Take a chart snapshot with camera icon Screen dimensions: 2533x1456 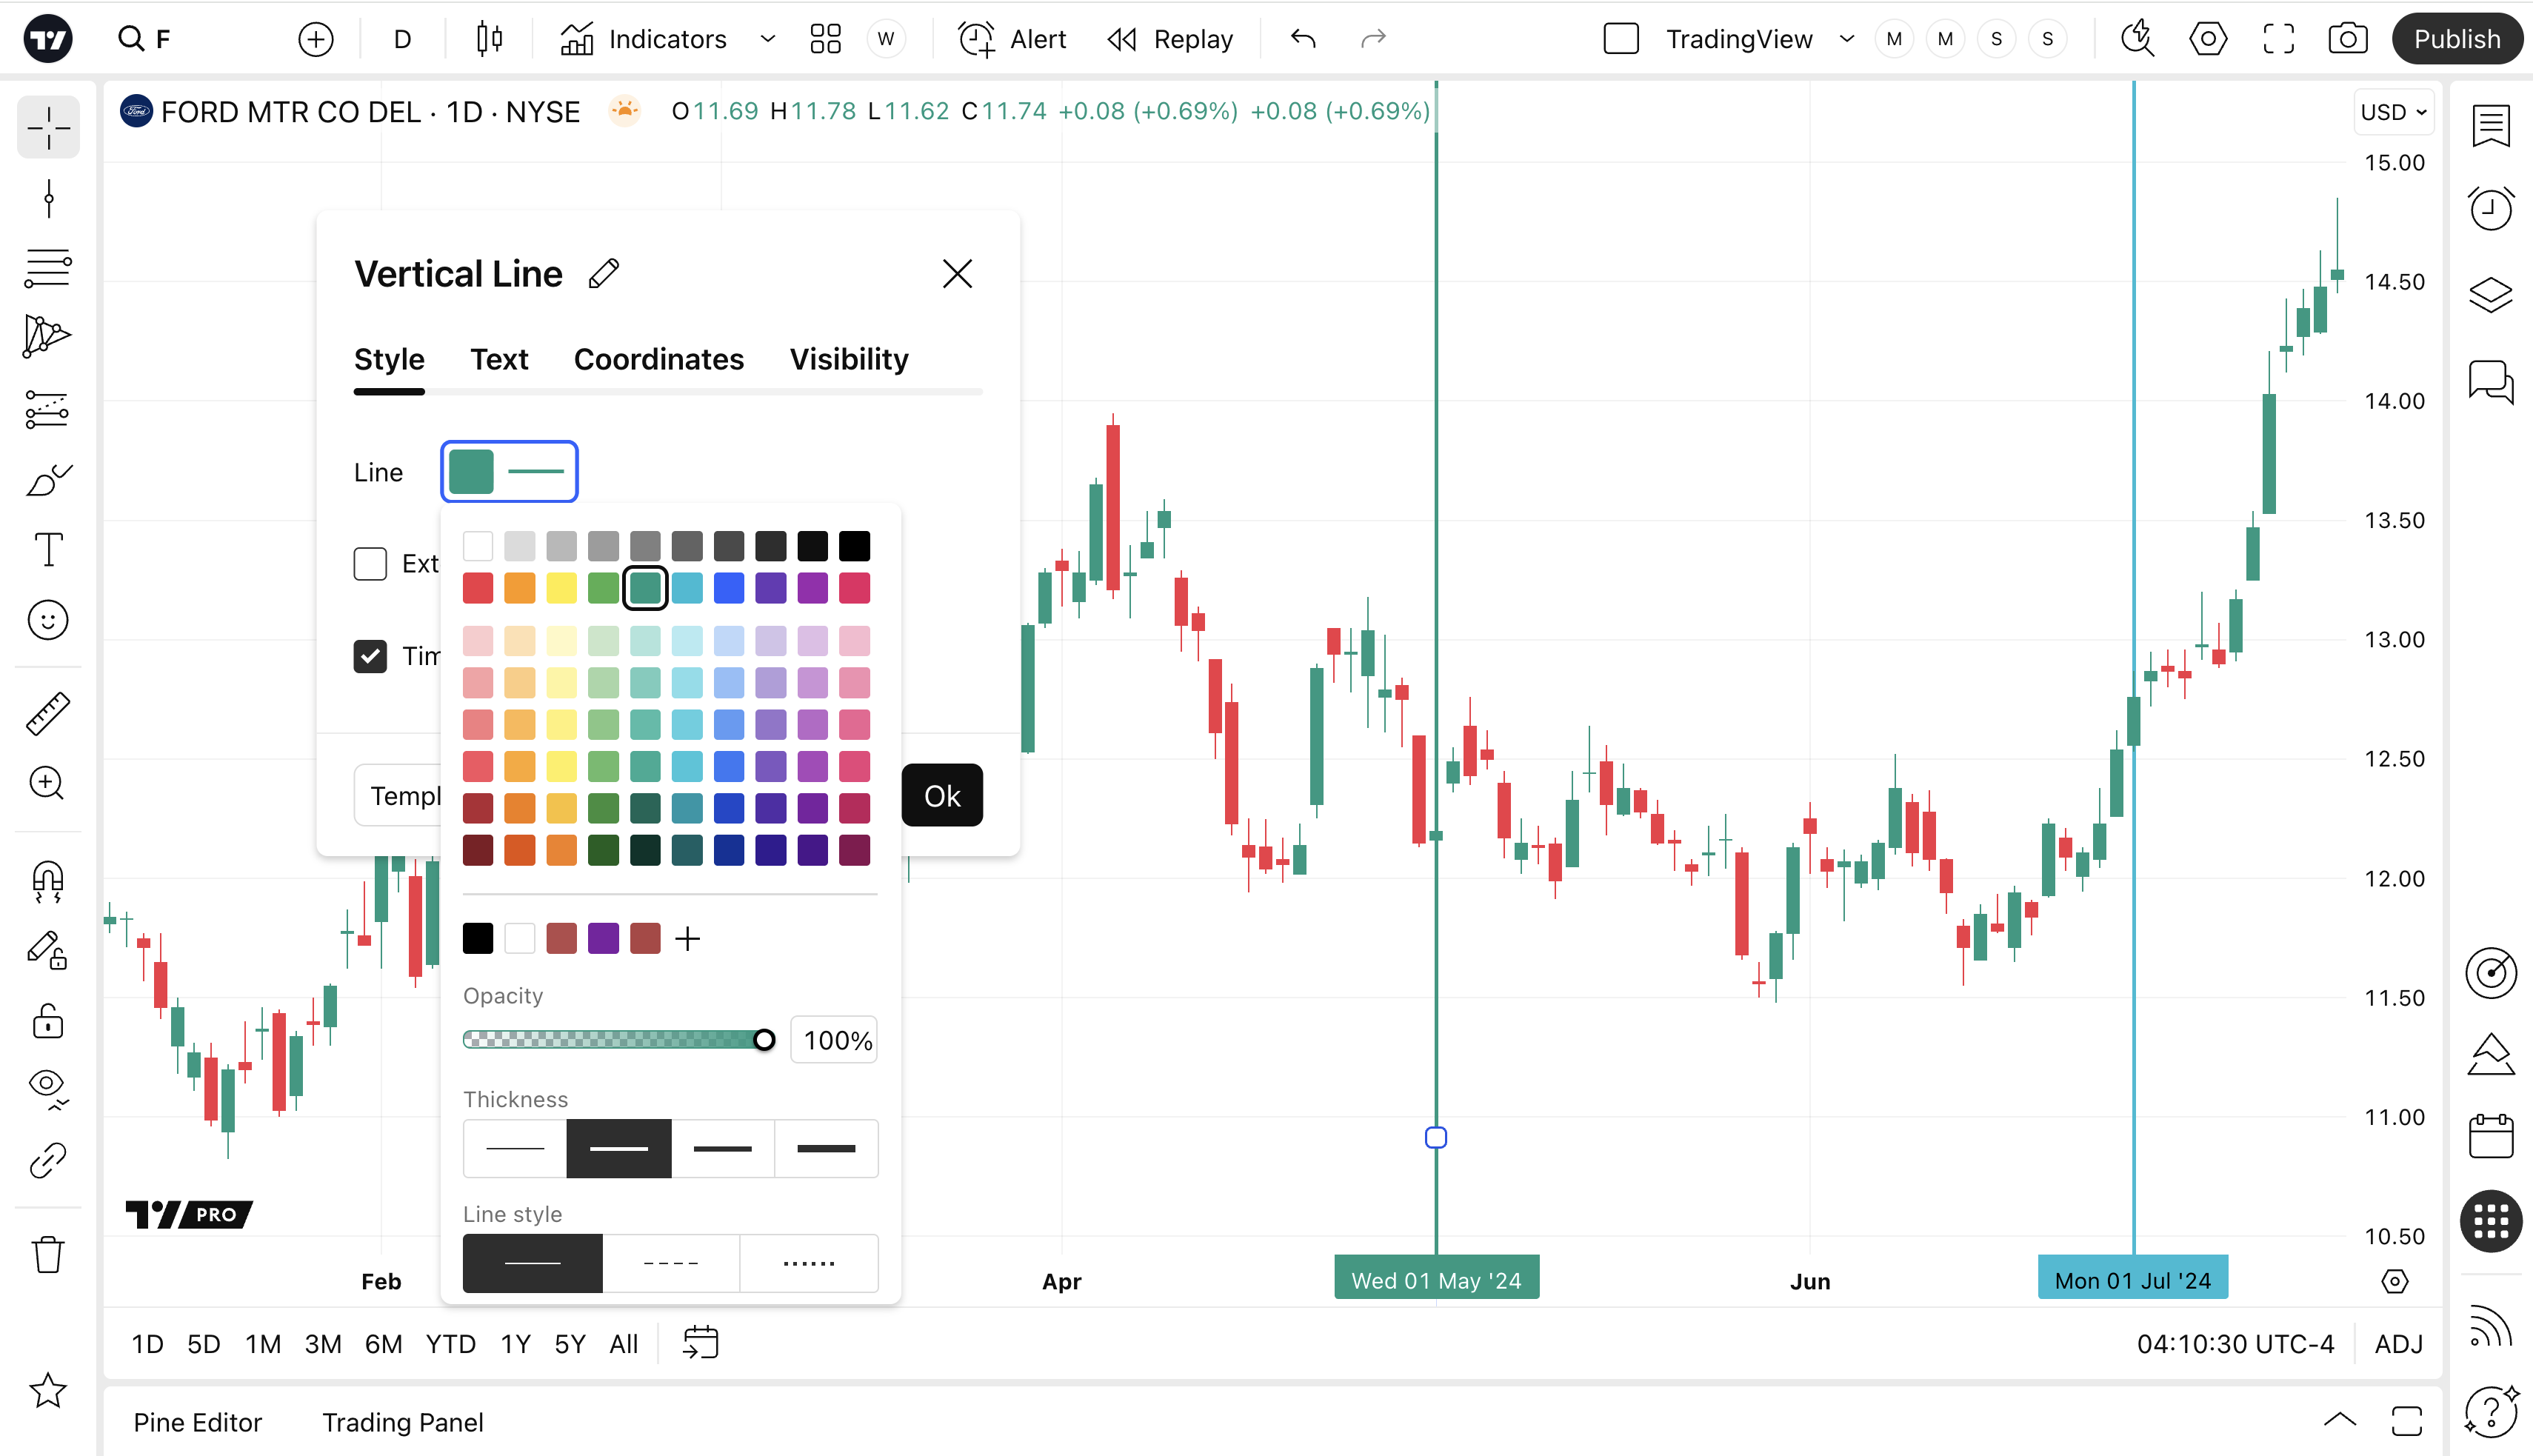[2347, 39]
